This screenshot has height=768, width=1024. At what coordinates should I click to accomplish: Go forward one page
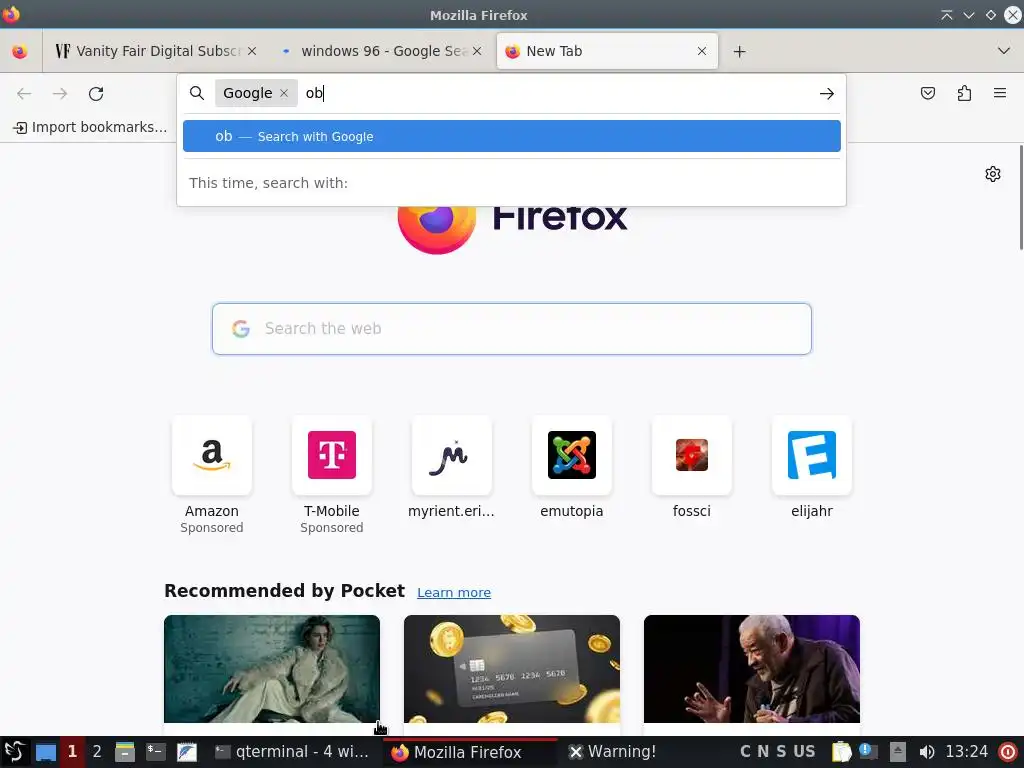pos(60,93)
